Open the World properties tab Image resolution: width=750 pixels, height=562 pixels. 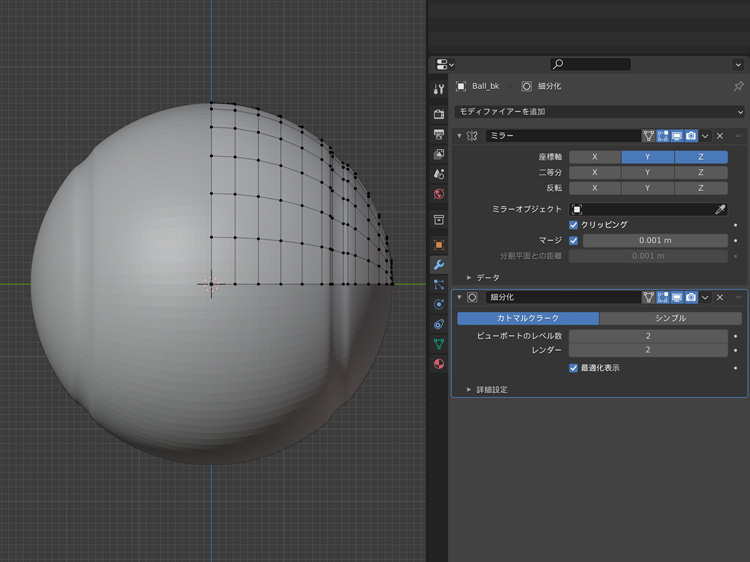439,195
